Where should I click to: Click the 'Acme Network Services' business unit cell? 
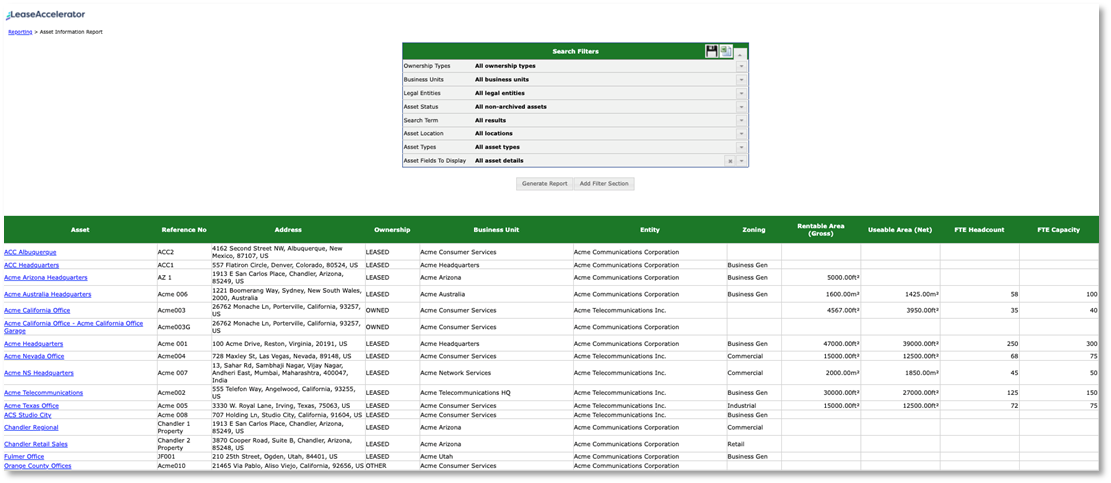click(496, 373)
